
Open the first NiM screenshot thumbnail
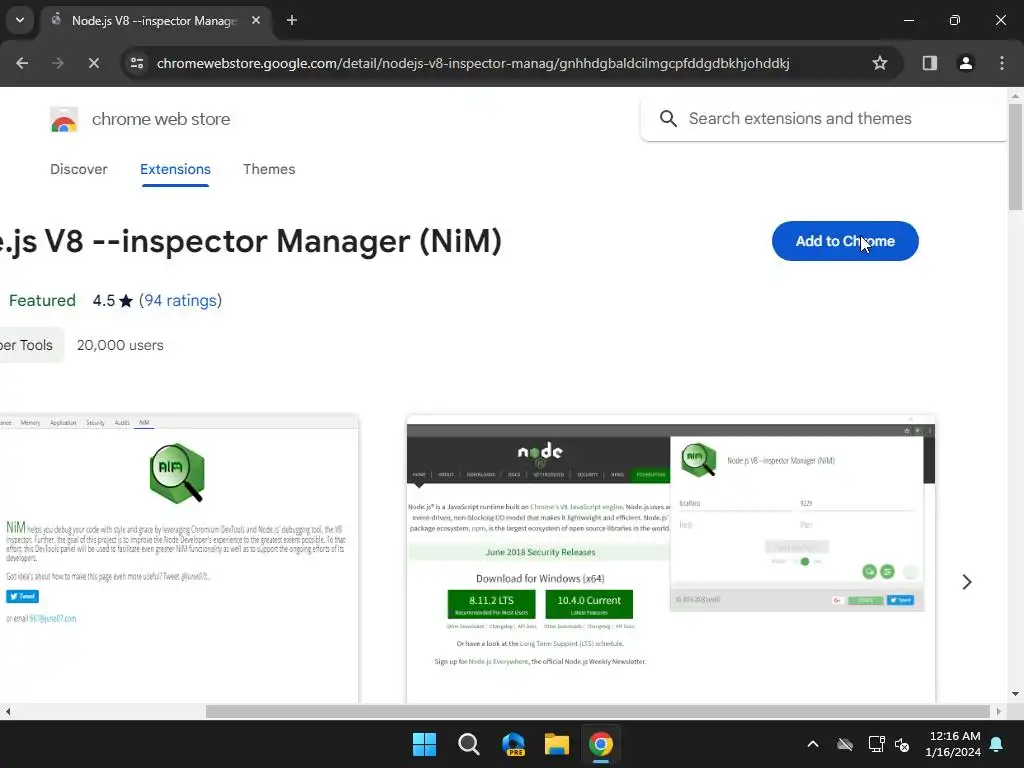(x=179, y=559)
